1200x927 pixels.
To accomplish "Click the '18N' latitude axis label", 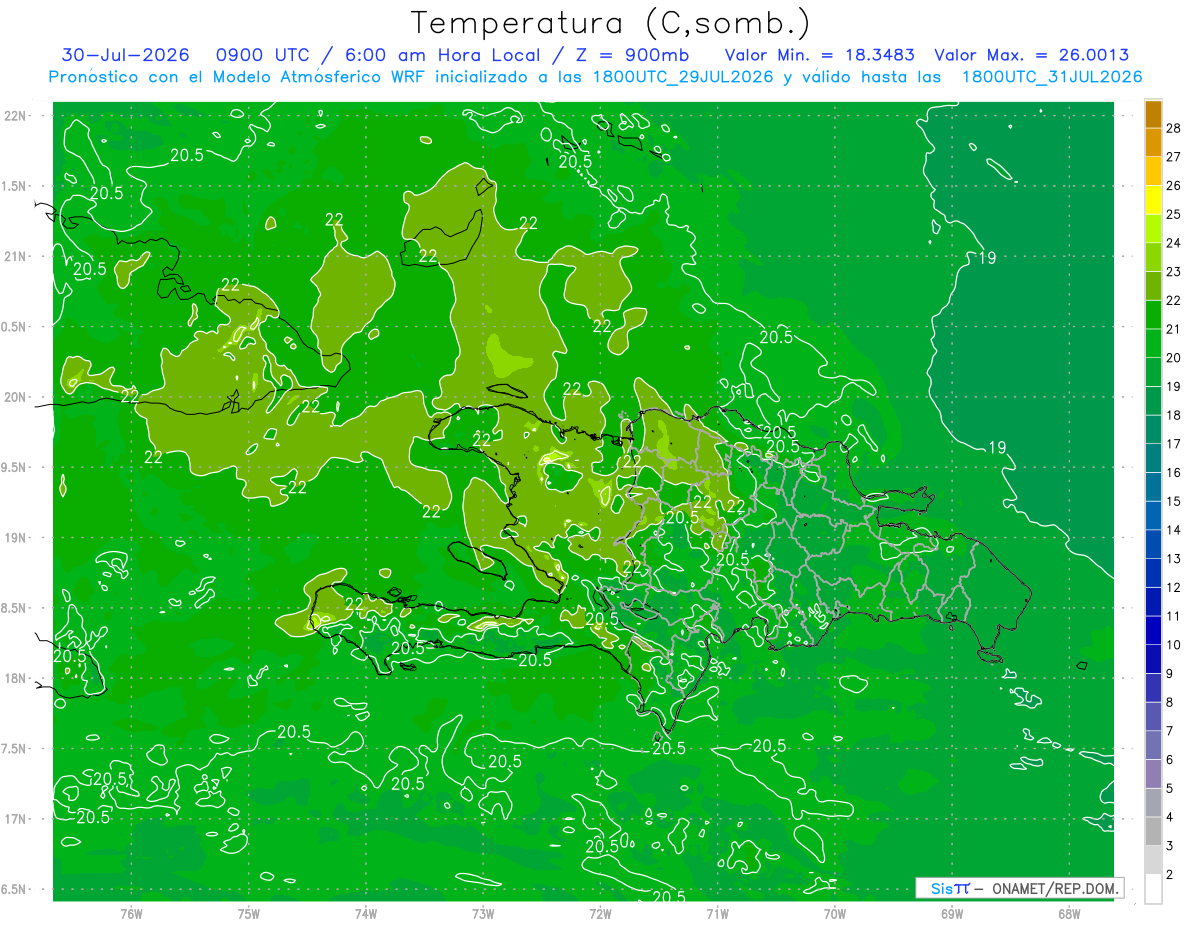I will click(x=14, y=679).
